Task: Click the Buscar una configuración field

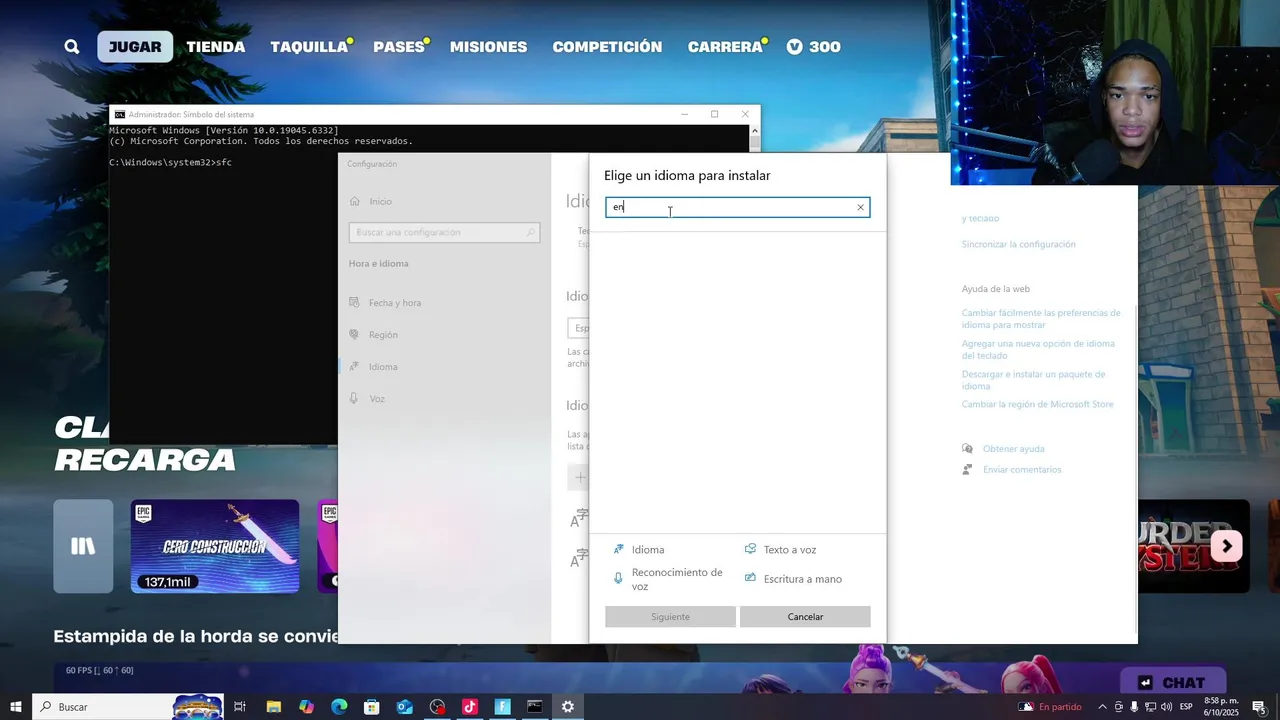Action: coord(444,232)
